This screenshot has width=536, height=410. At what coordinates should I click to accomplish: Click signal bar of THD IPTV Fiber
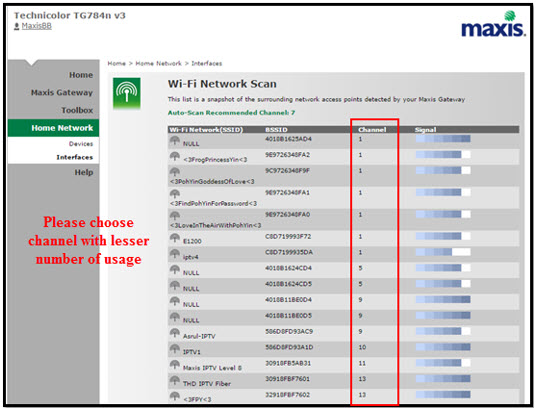(443, 379)
